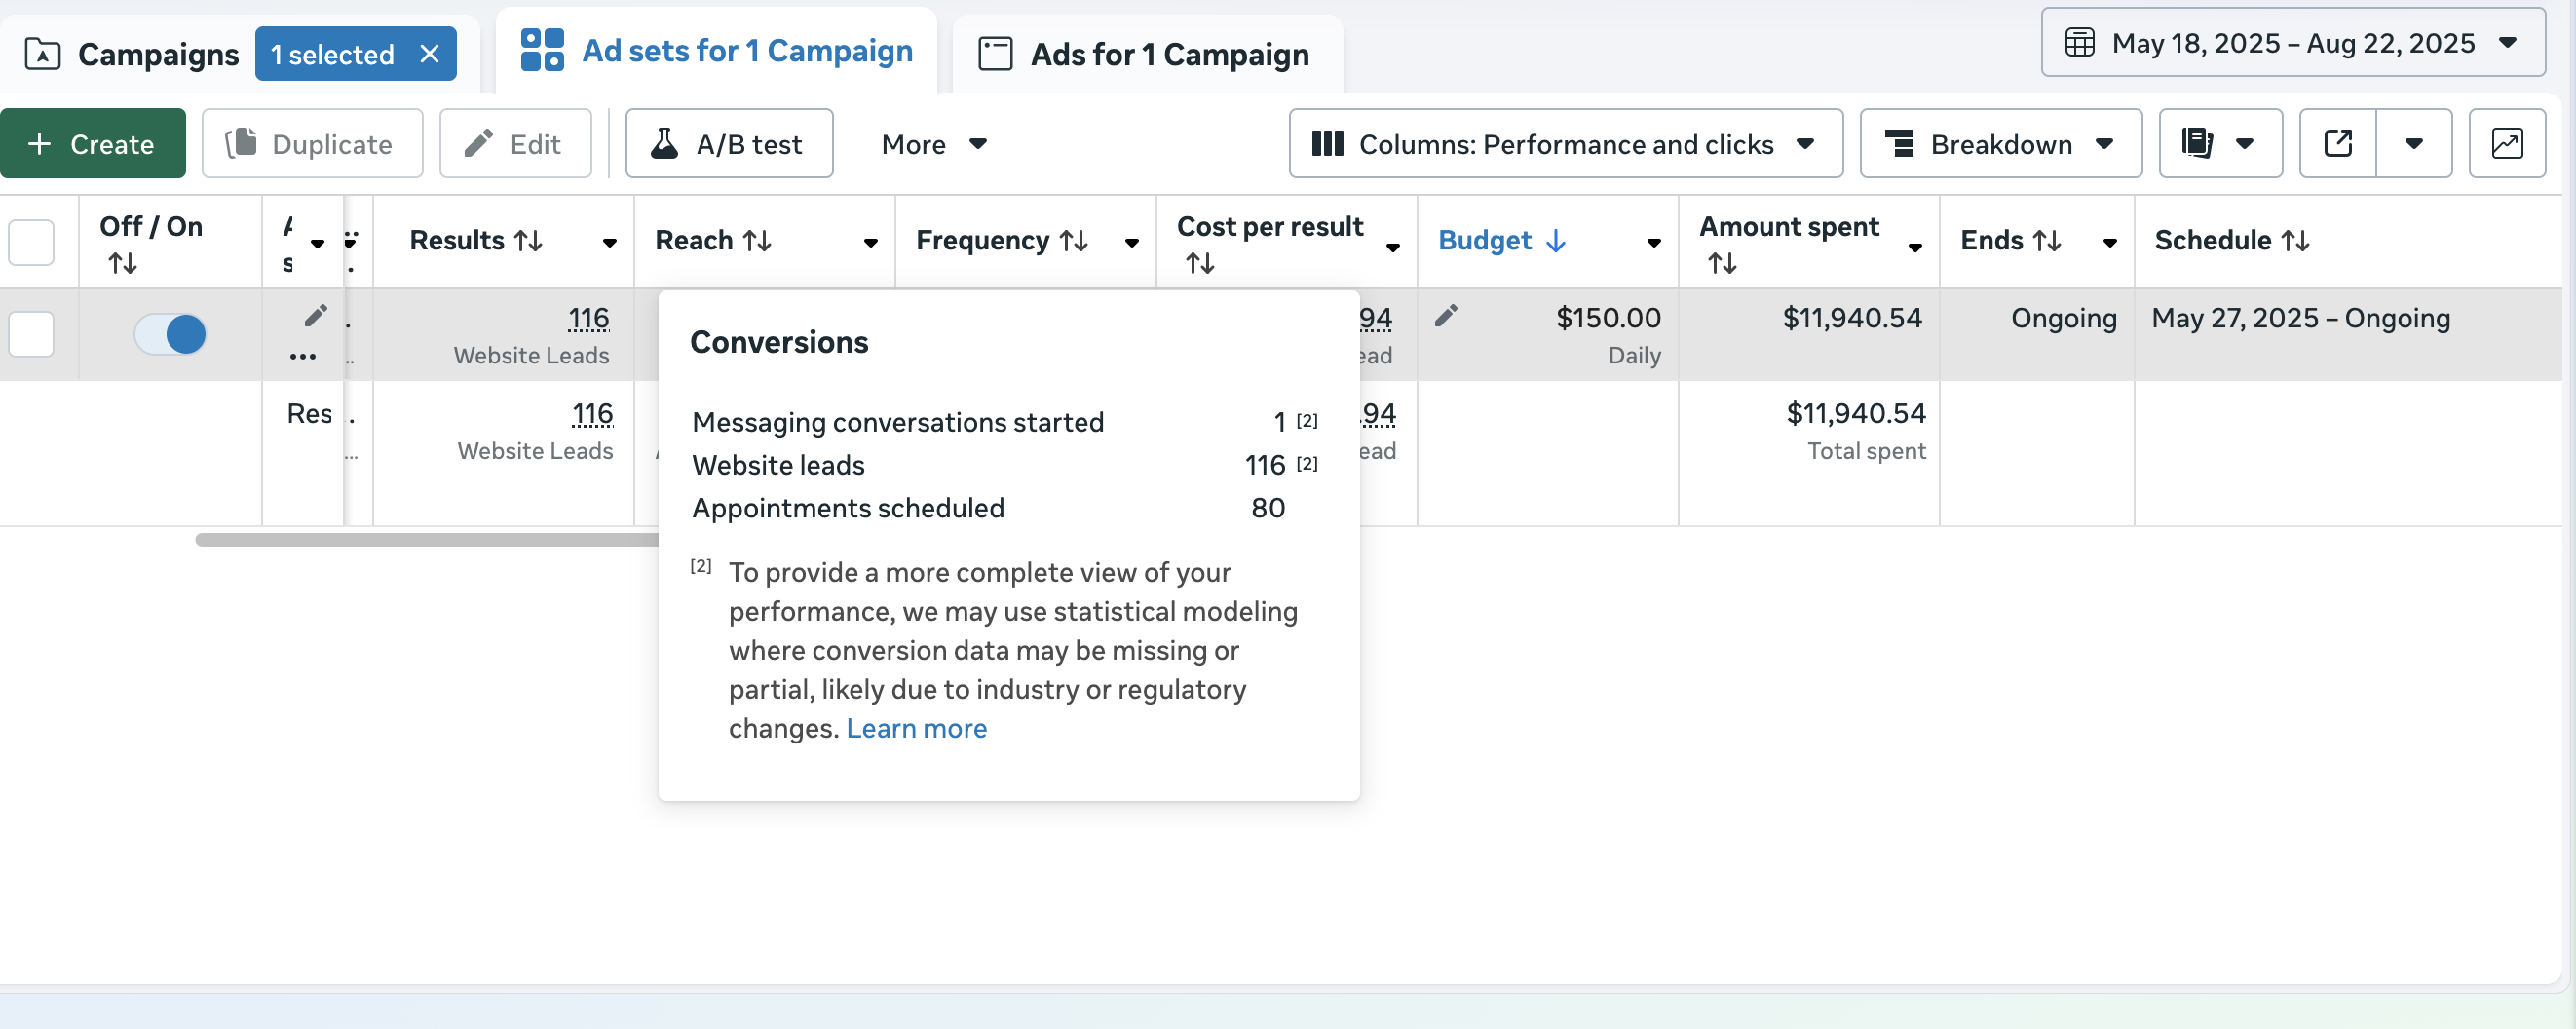Follow the Learn more link
The width and height of the screenshot is (2576, 1029).
pyautogui.click(x=916, y=729)
